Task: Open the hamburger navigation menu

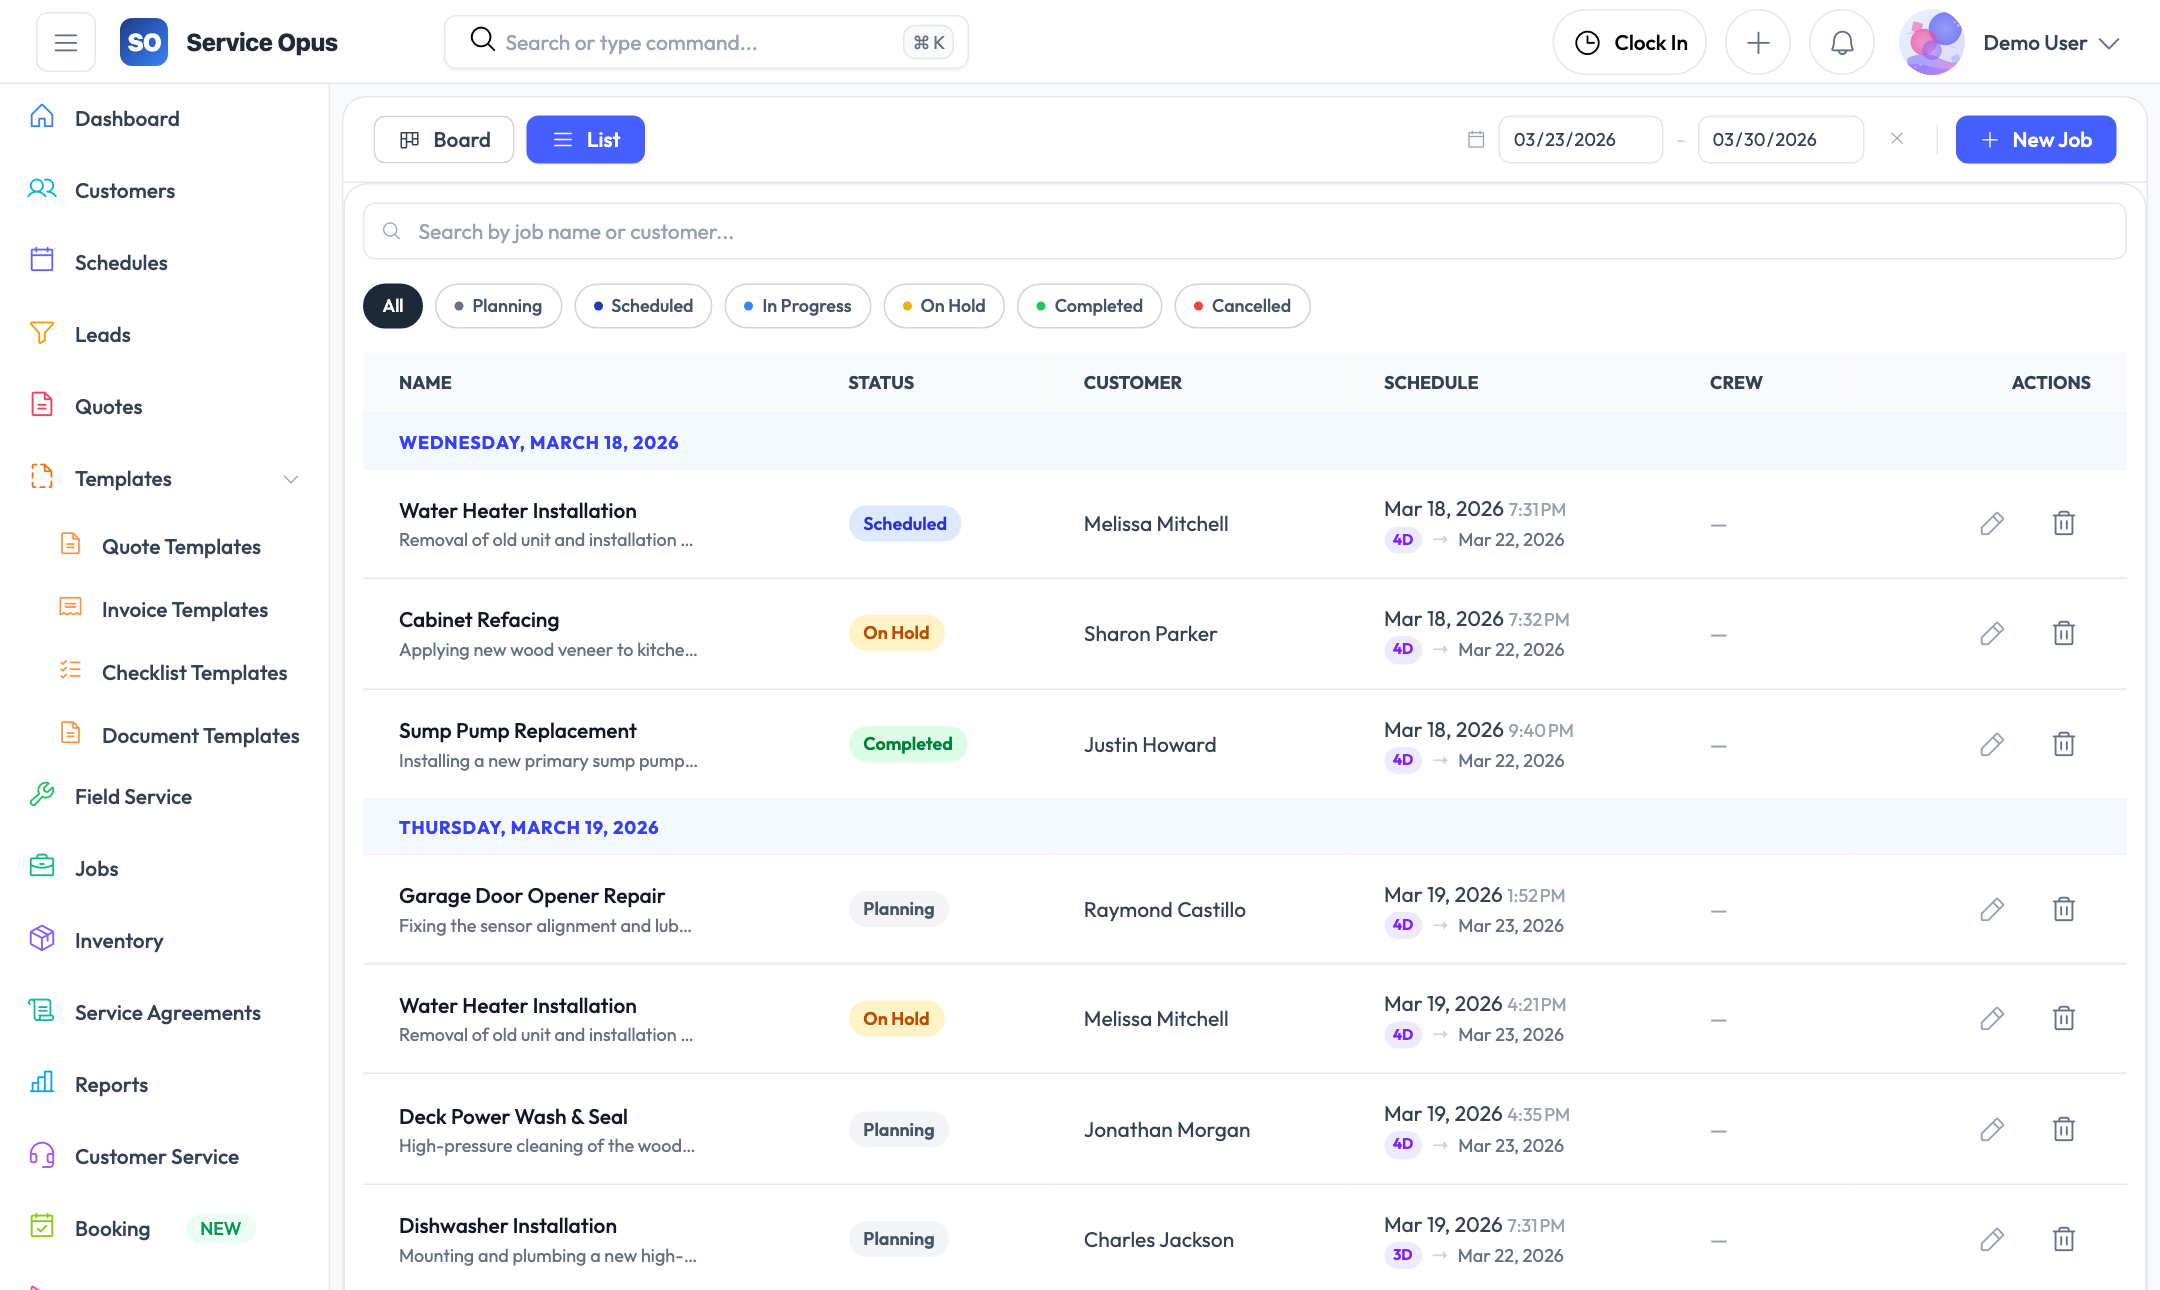Action: 65,41
